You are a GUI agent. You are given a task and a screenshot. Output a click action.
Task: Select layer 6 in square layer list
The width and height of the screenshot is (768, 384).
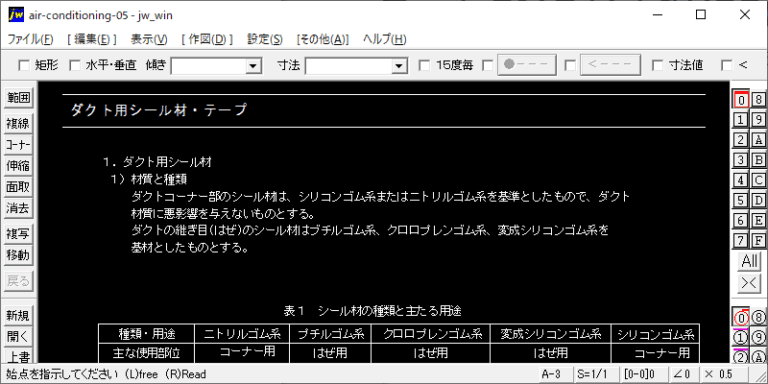point(741,220)
